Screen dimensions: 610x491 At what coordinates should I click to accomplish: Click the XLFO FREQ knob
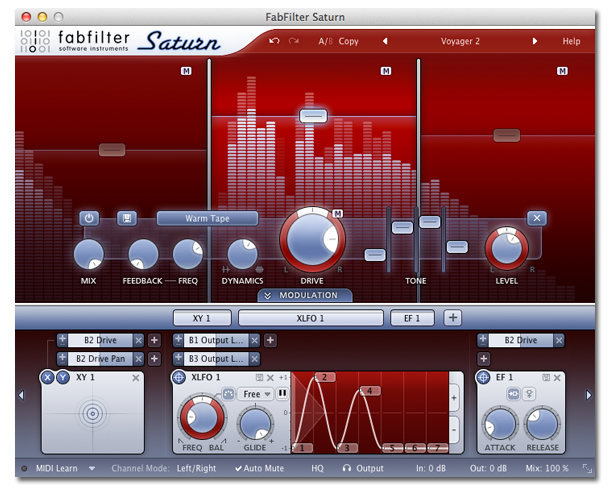(x=202, y=418)
